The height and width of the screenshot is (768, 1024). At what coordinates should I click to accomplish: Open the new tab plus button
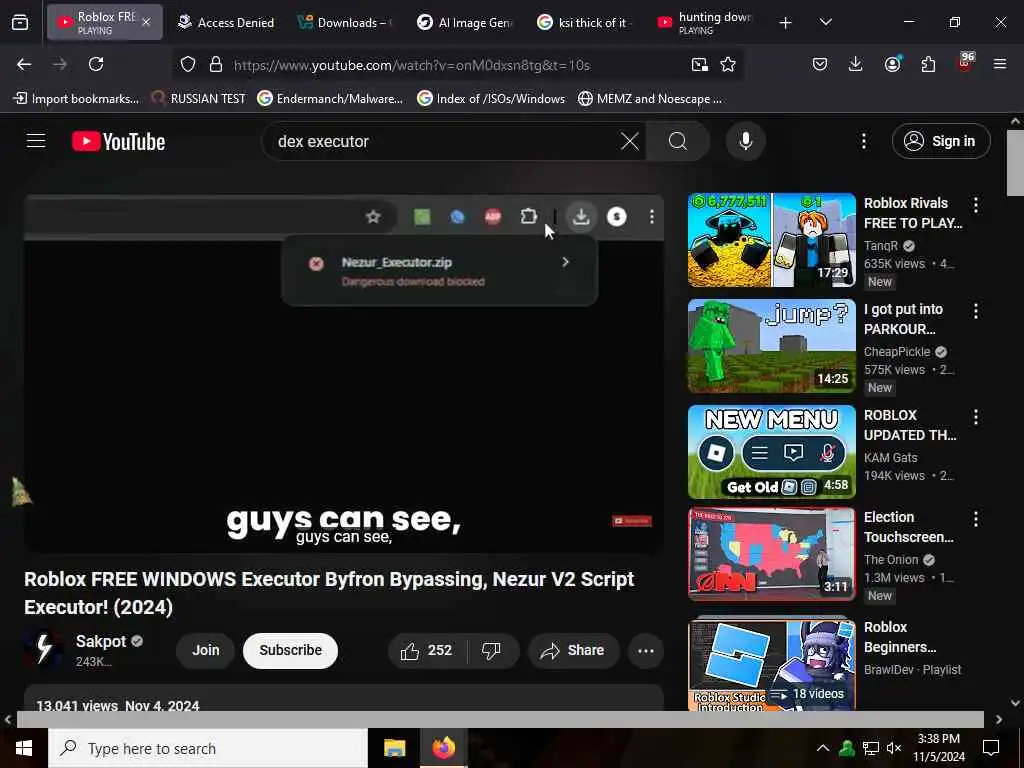coord(786,23)
